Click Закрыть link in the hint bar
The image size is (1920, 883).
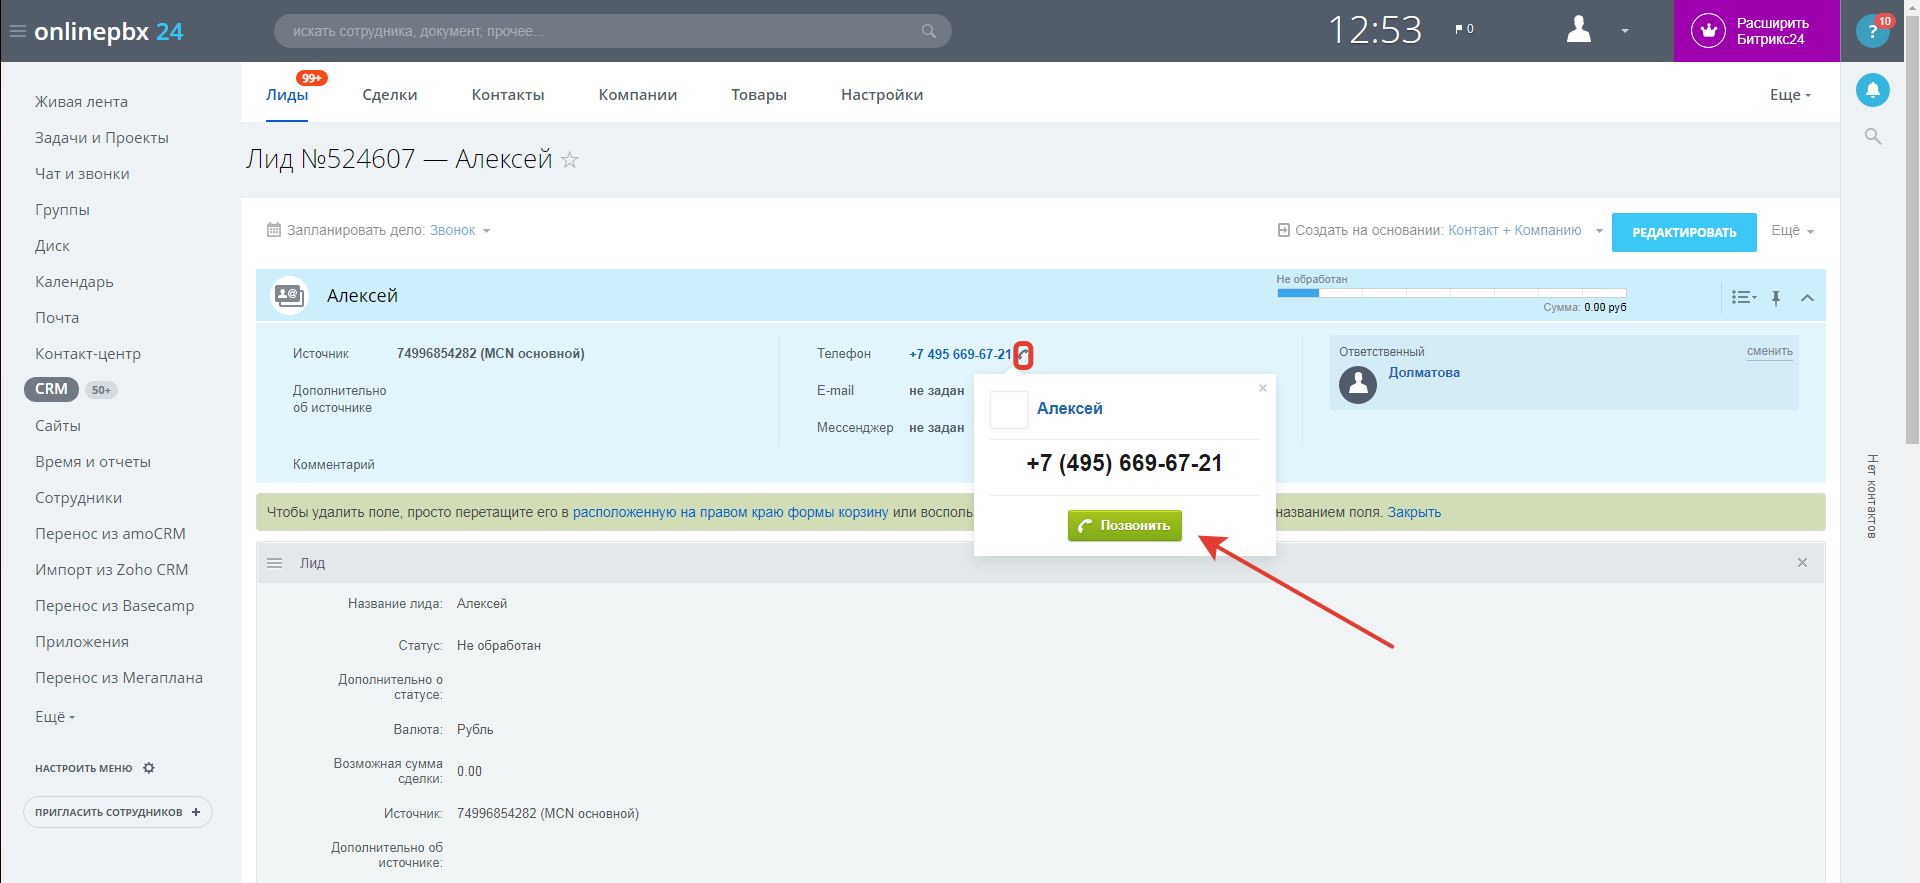point(1414,512)
